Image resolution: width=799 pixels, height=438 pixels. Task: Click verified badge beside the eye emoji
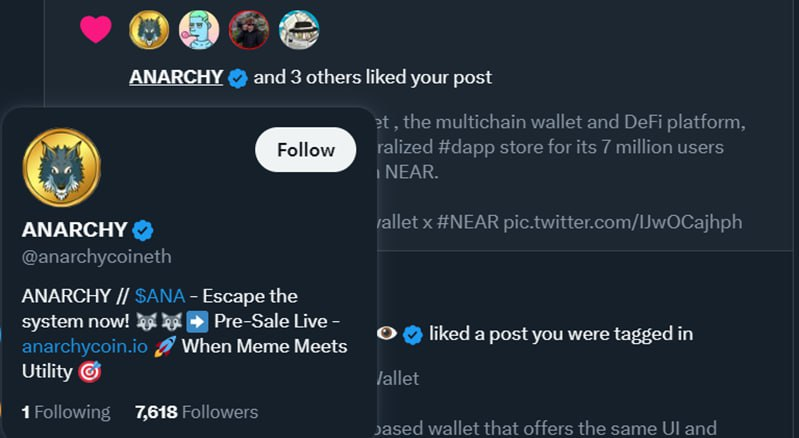(x=413, y=335)
